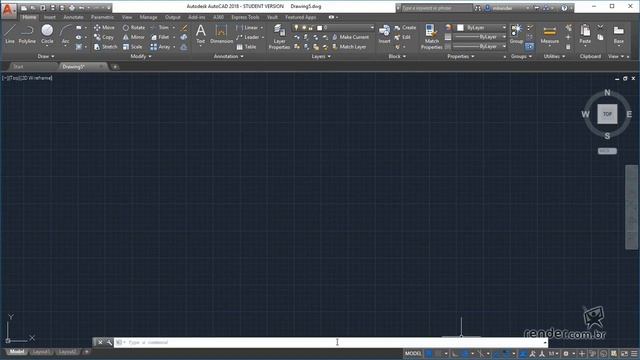Click Make Current layer button
Viewport: 640px width, 360px height.
350,37
